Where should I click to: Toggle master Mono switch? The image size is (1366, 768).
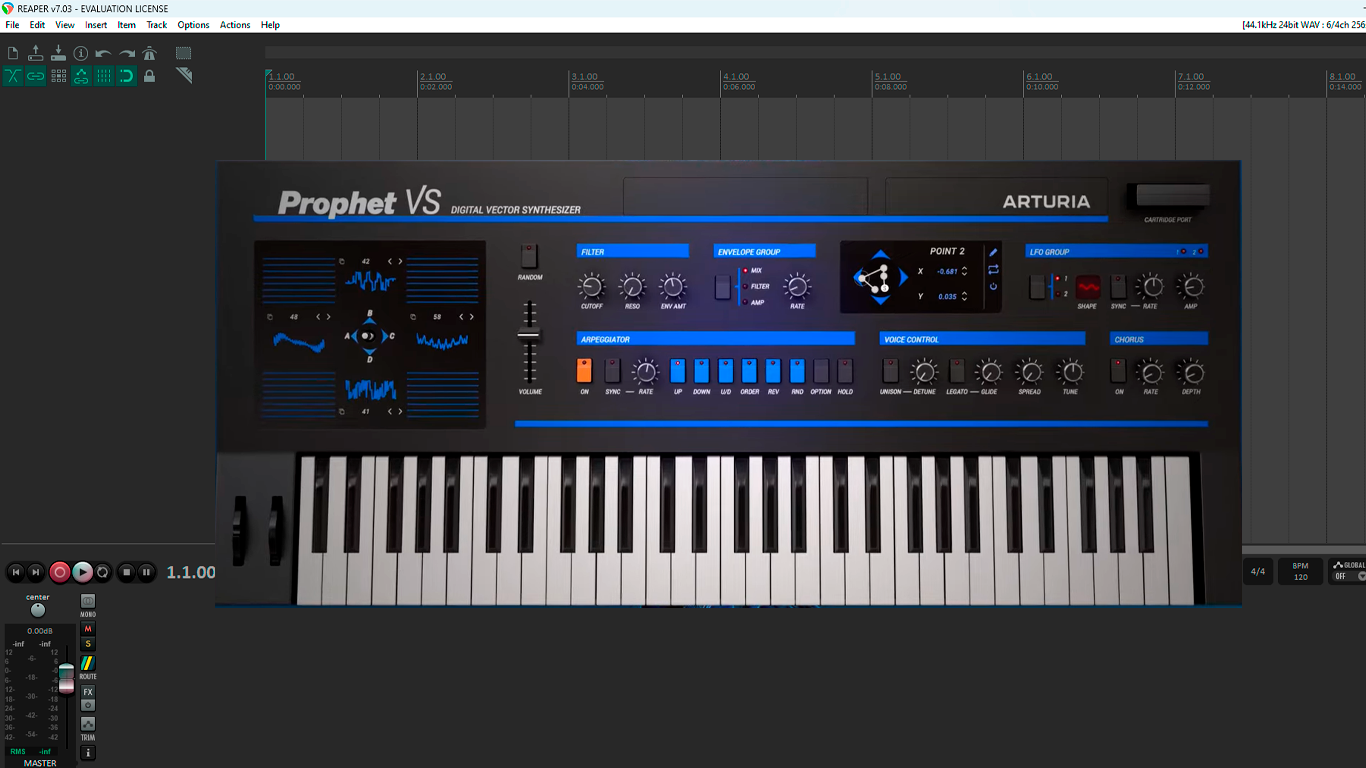coord(88,601)
